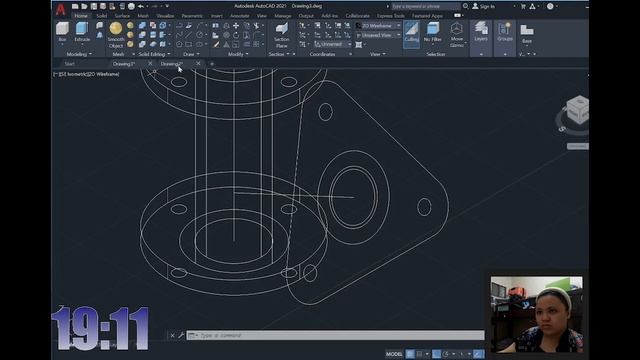The image size is (640, 360).
Task: Switch to the Solid ribbon tab
Action: coord(101,16)
